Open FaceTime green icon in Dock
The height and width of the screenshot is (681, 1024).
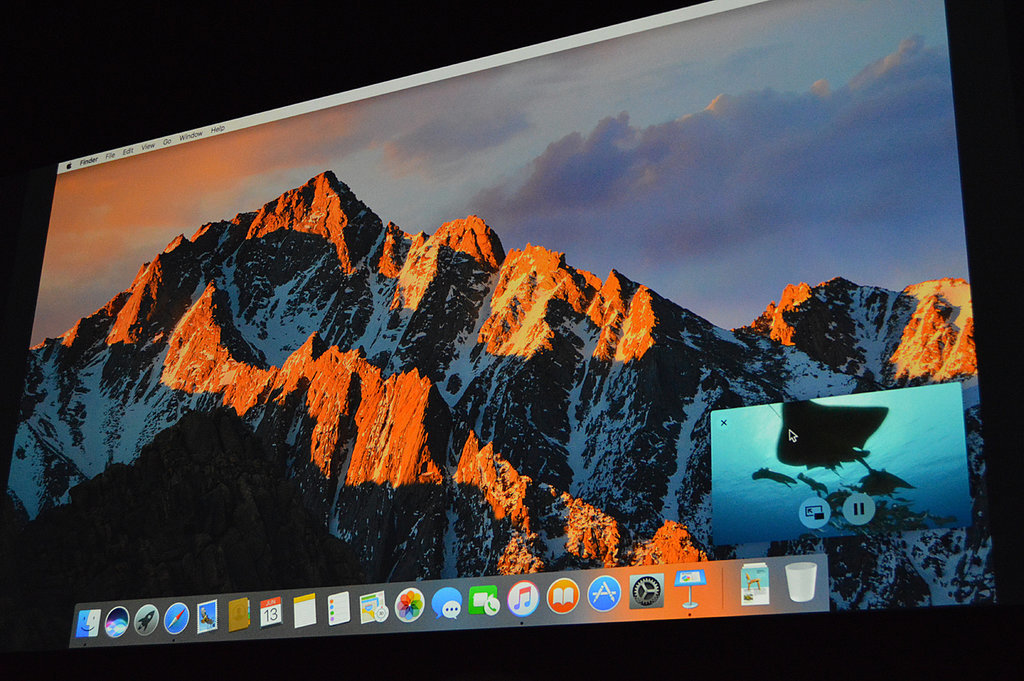pyautogui.click(x=484, y=601)
